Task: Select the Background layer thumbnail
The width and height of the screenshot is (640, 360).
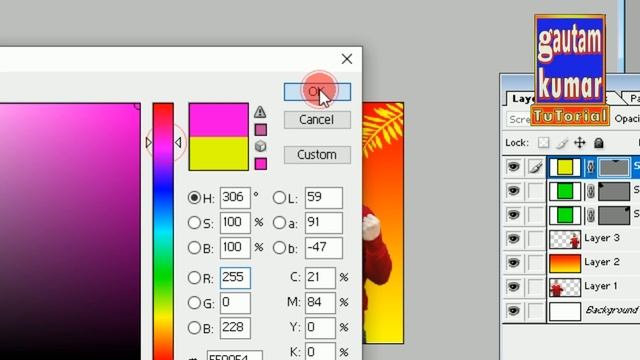Action: (565, 312)
